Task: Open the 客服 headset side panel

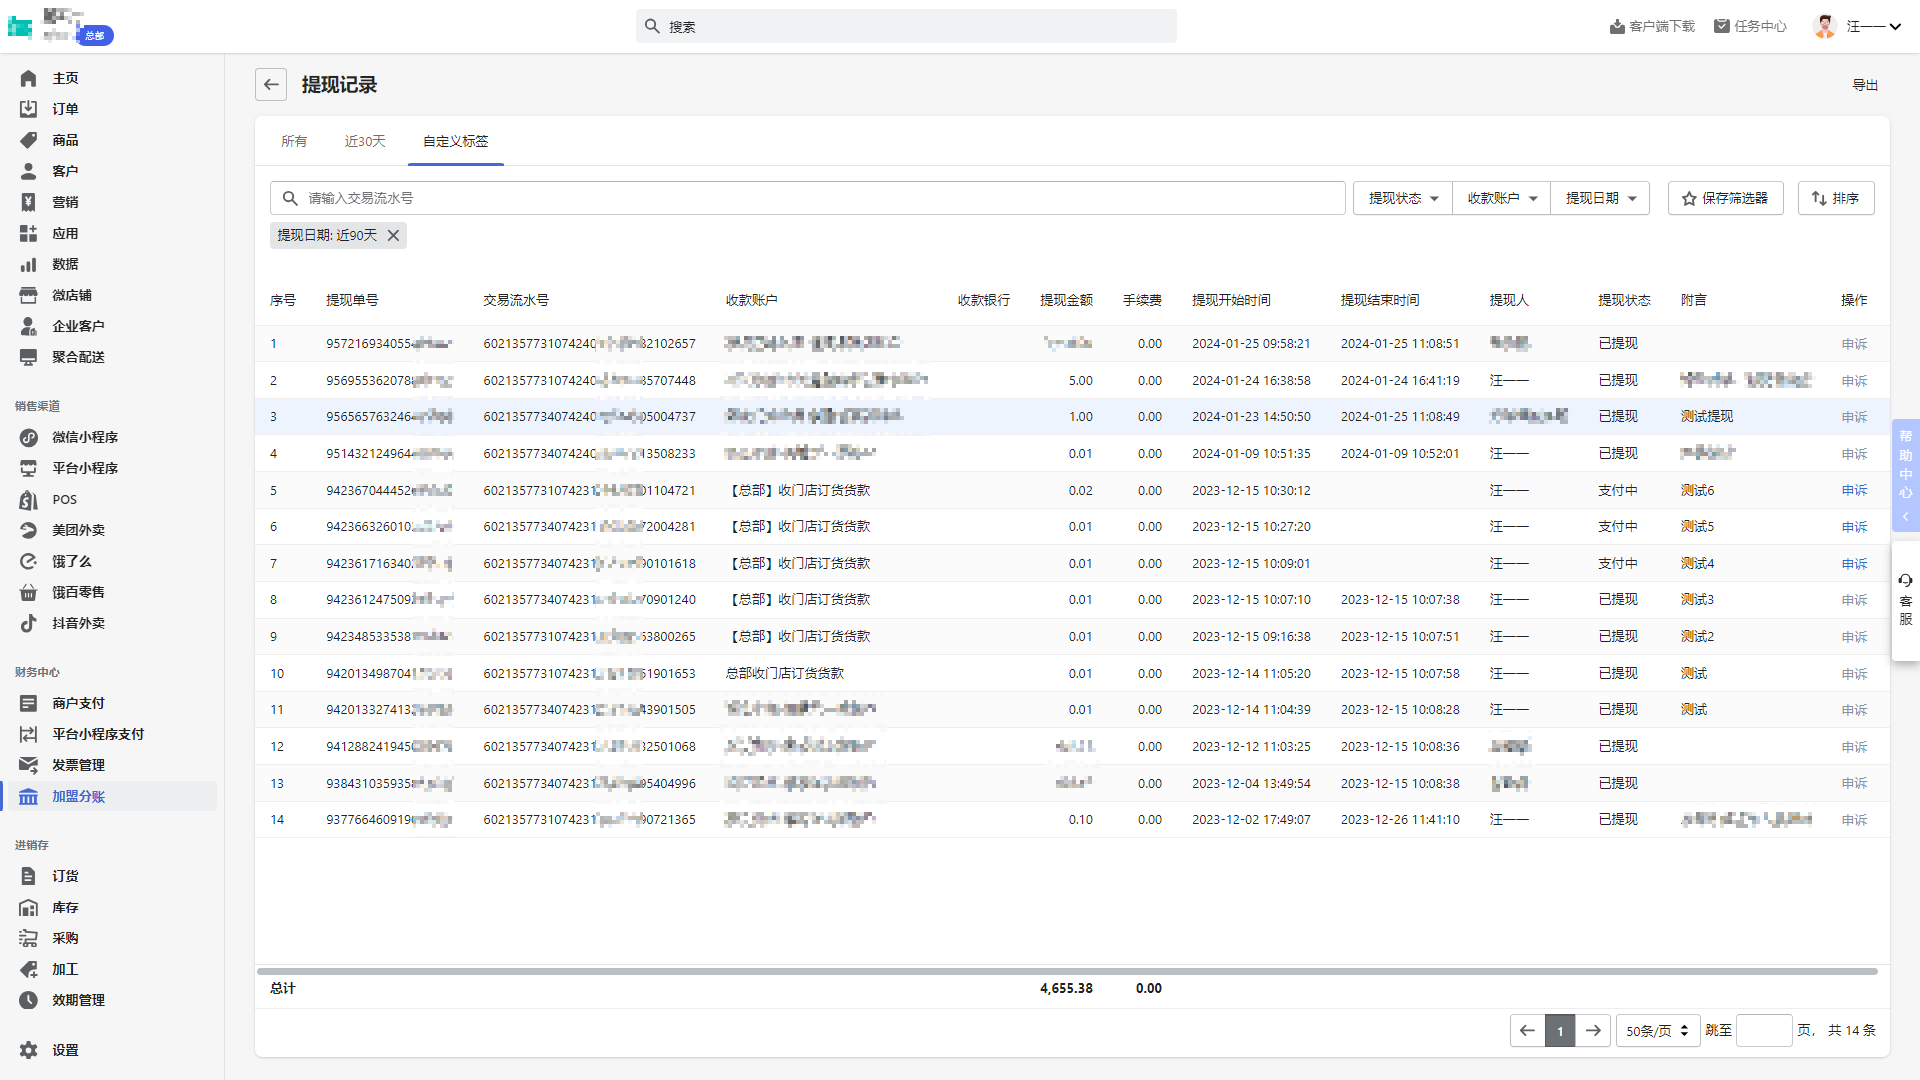Action: click(x=1905, y=600)
